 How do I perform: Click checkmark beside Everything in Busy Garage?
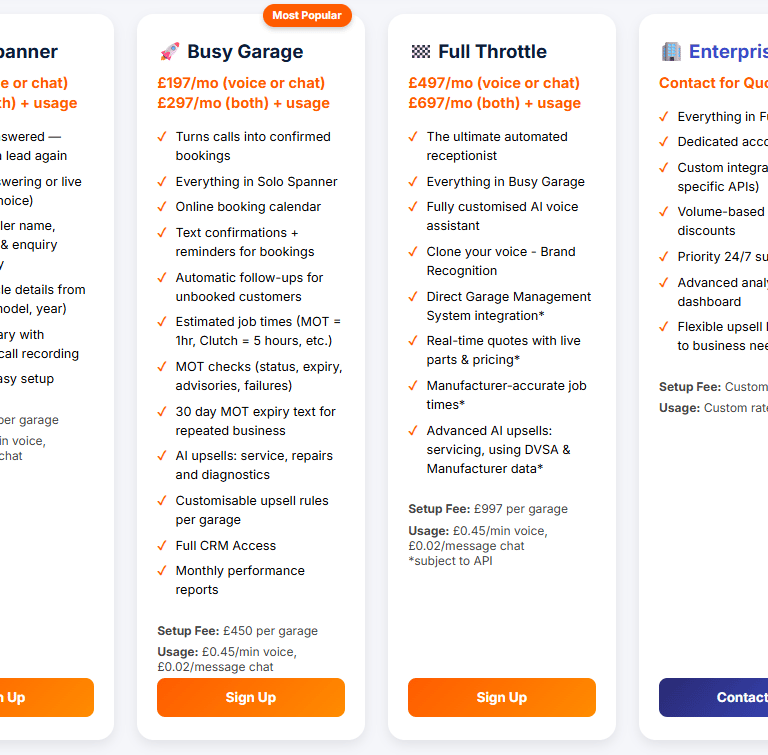(413, 182)
